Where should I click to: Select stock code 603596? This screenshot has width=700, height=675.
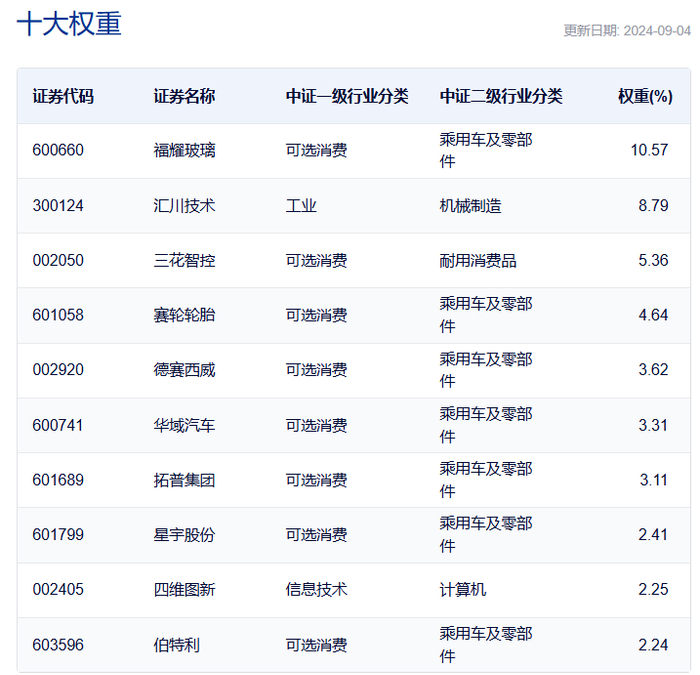click(58, 645)
